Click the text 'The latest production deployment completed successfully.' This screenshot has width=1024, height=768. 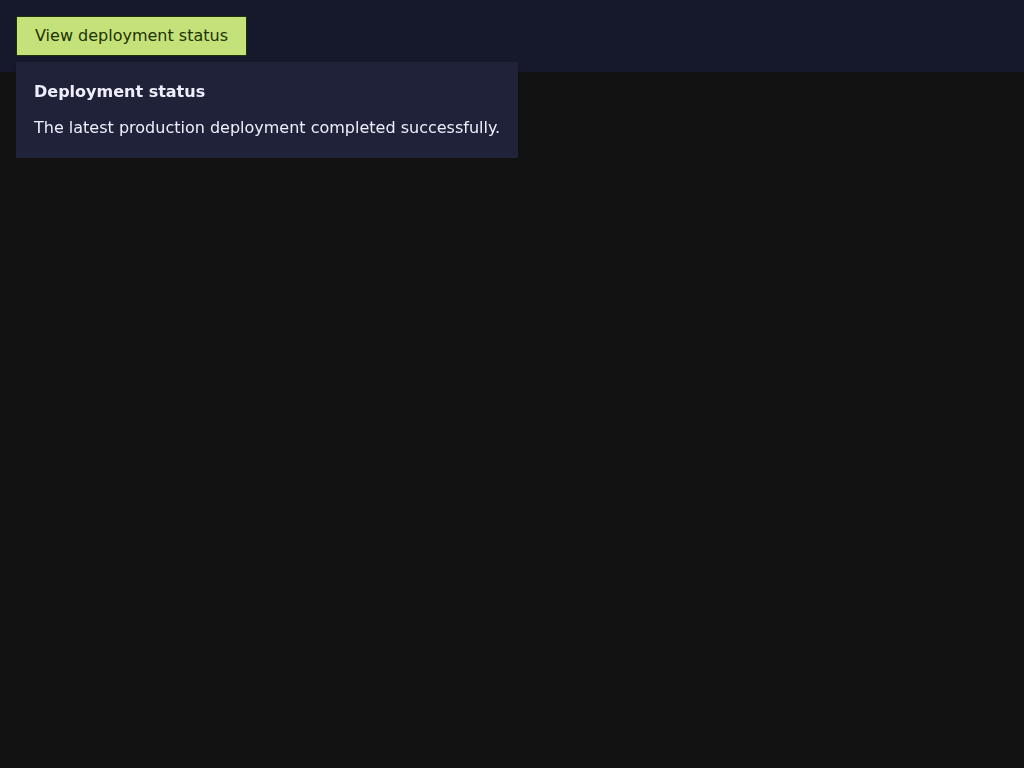tap(266, 128)
